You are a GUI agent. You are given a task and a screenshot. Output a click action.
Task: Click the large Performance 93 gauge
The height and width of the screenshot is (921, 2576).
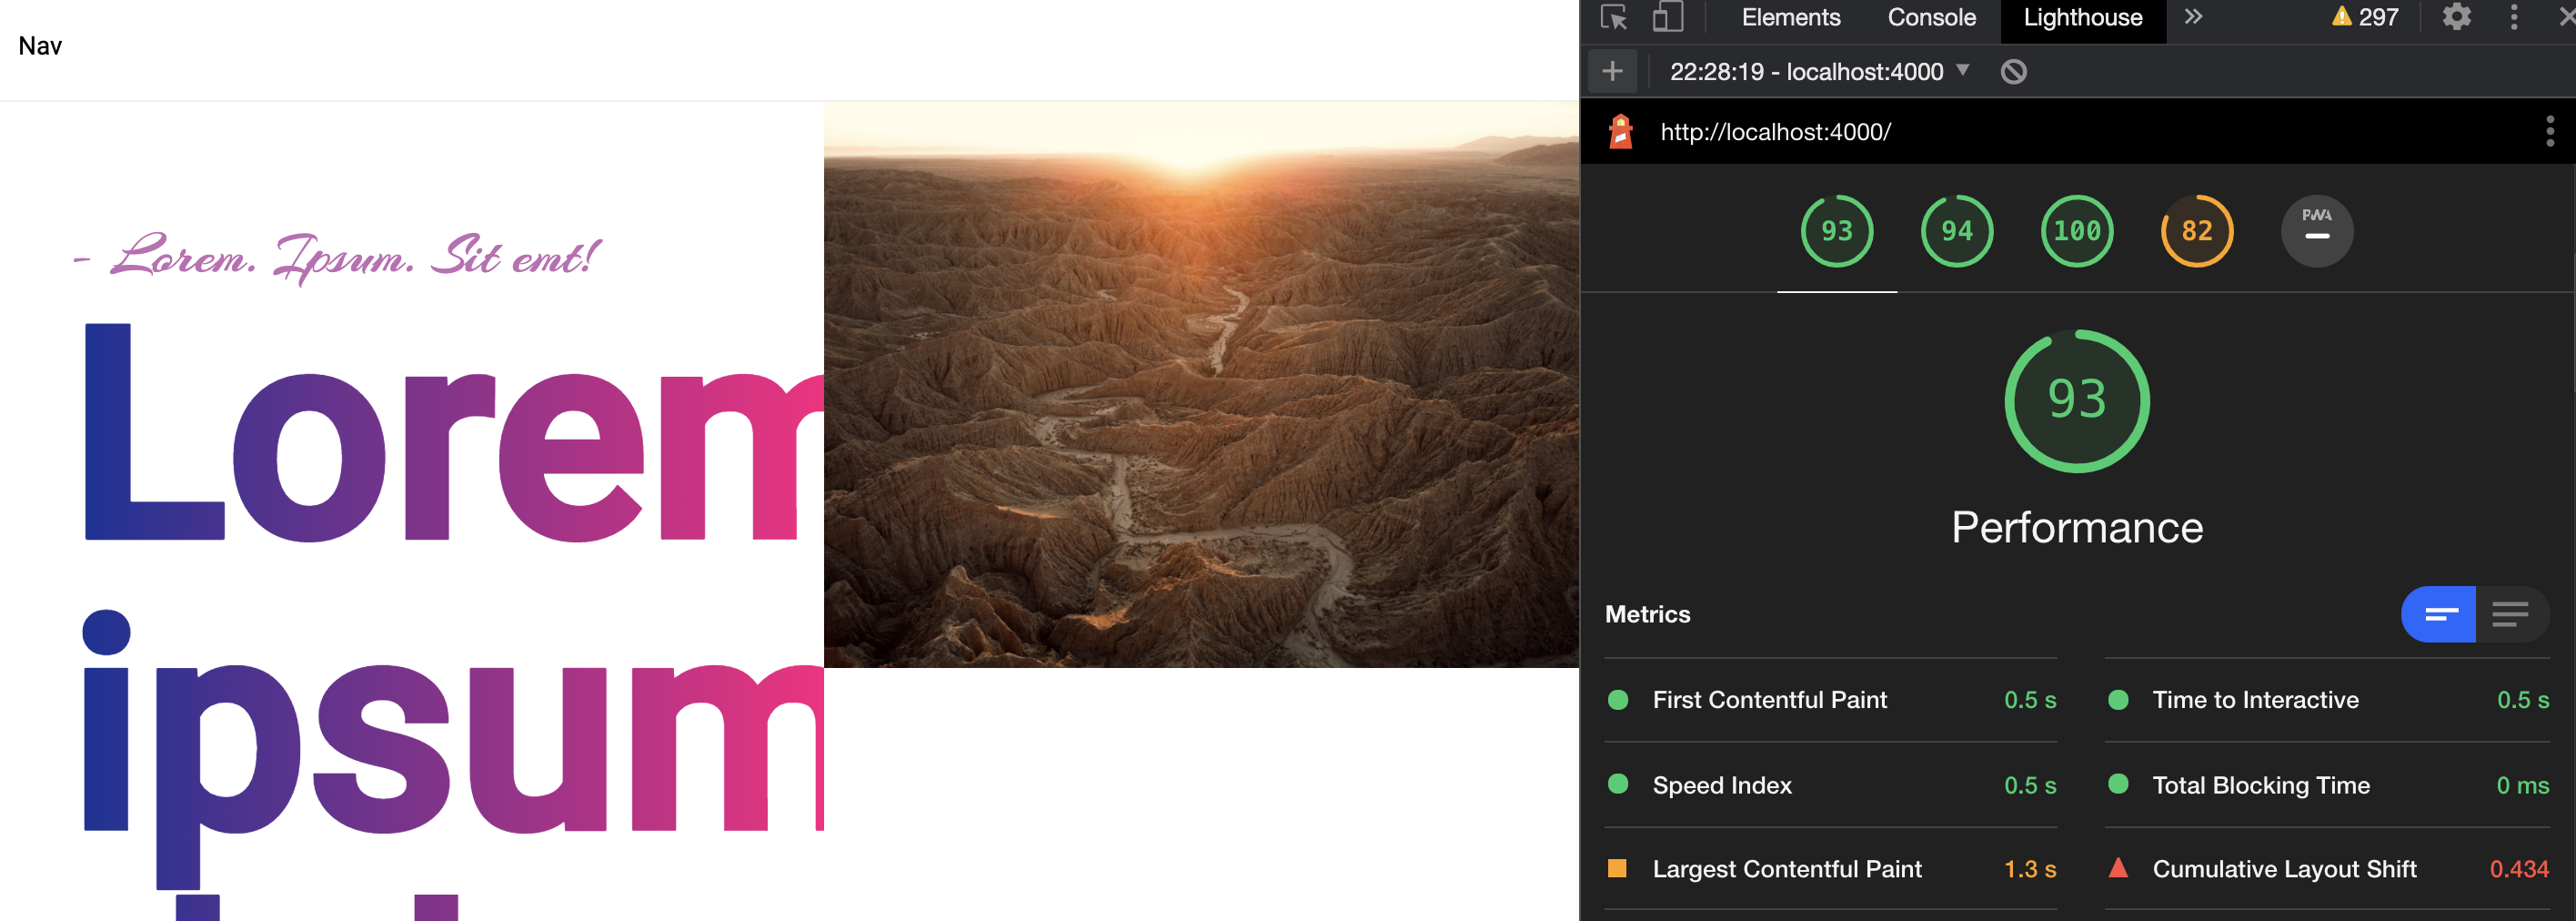coord(2077,401)
